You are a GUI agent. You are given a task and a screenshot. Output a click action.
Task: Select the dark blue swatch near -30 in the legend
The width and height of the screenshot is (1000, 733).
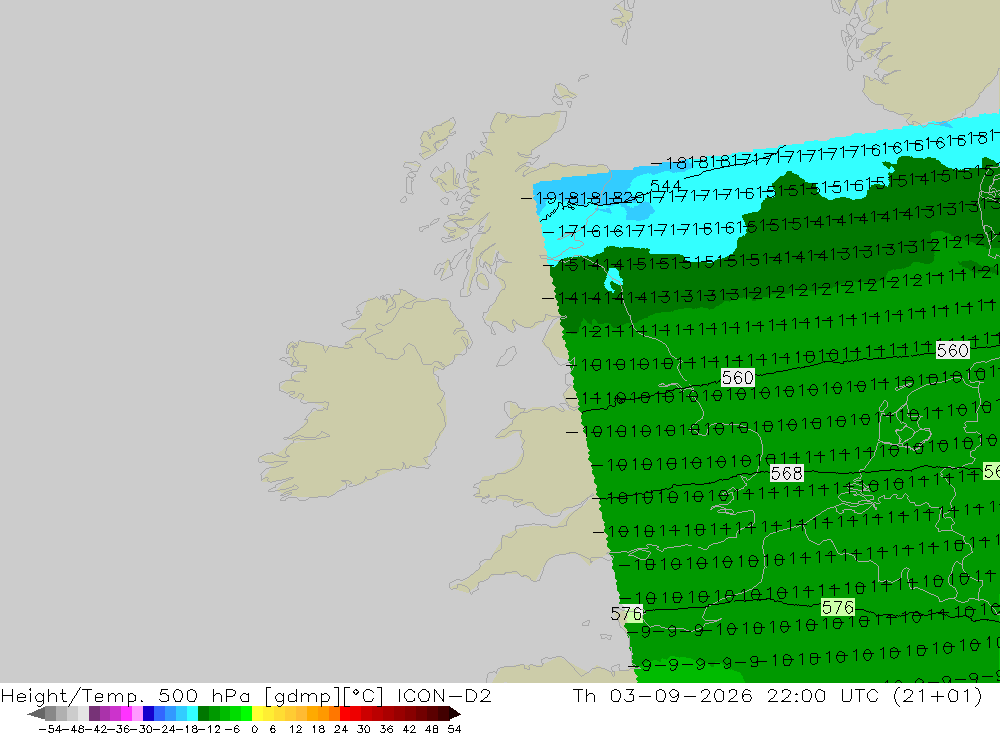click(x=149, y=713)
